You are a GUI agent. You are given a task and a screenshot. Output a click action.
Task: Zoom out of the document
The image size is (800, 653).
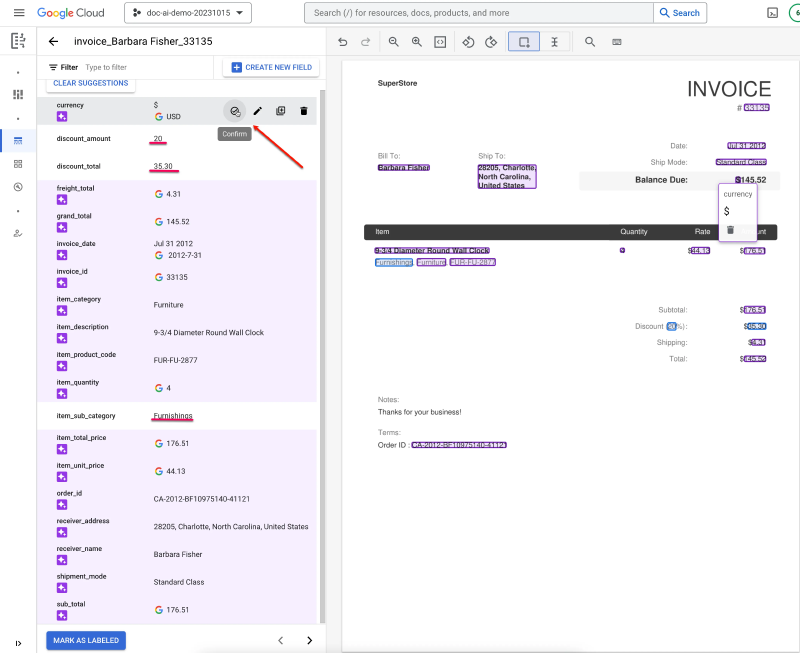pos(393,42)
